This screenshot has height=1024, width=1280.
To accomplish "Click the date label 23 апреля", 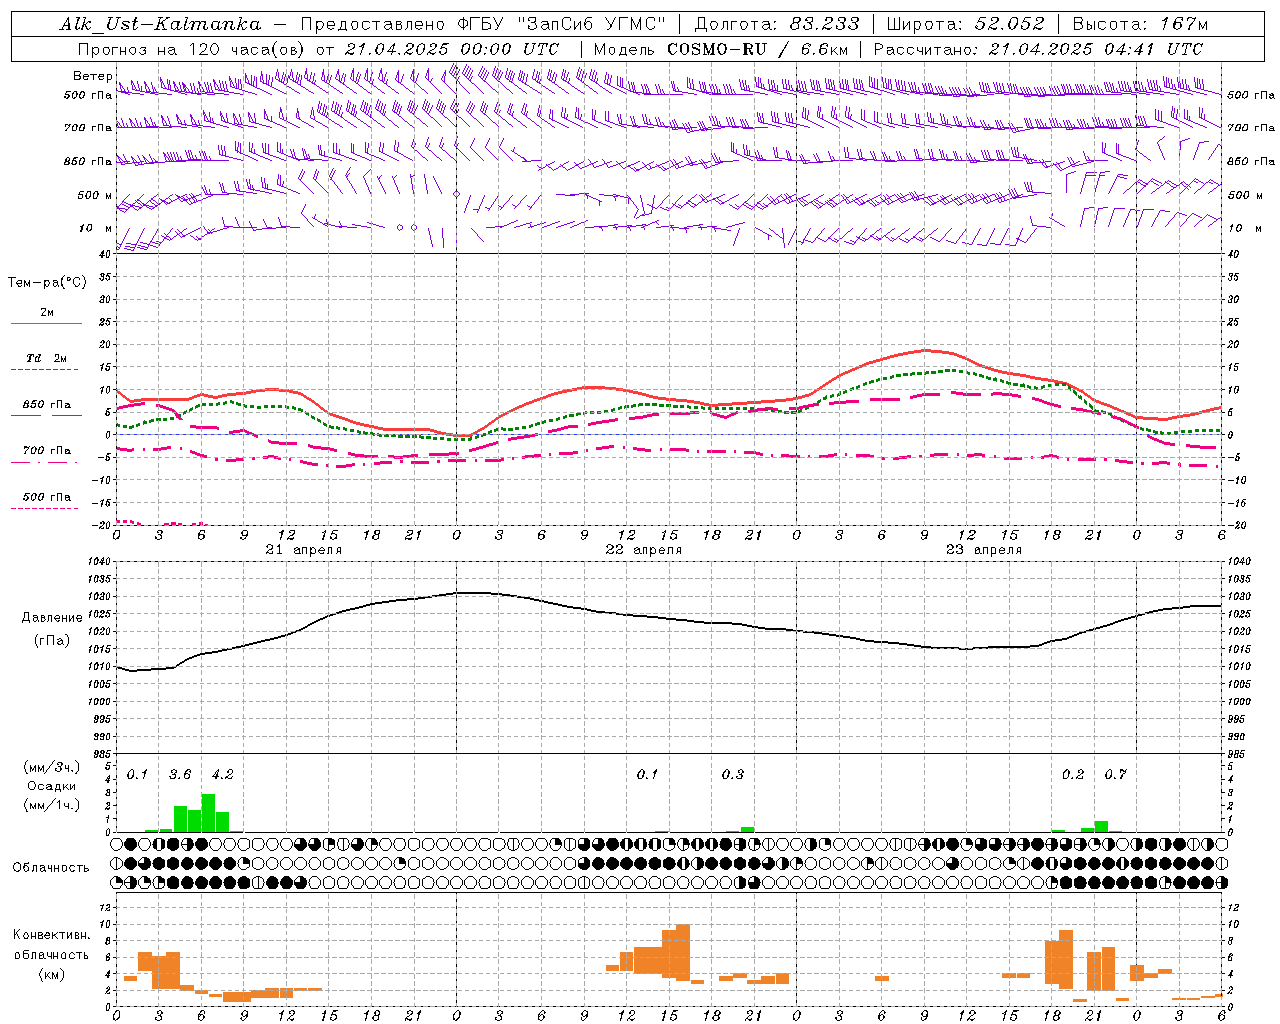I will click(984, 550).
